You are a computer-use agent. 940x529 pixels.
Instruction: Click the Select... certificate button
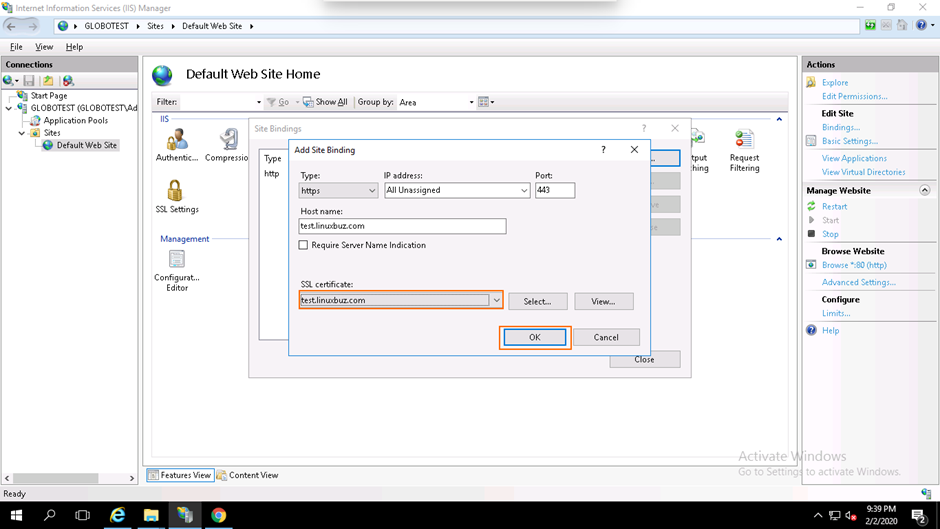pos(537,301)
